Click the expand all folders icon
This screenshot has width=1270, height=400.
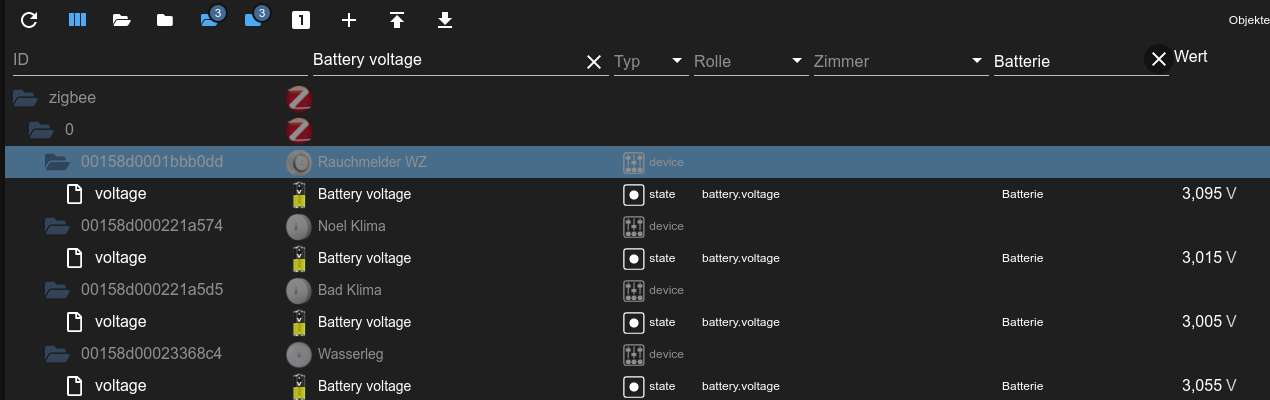121,20
